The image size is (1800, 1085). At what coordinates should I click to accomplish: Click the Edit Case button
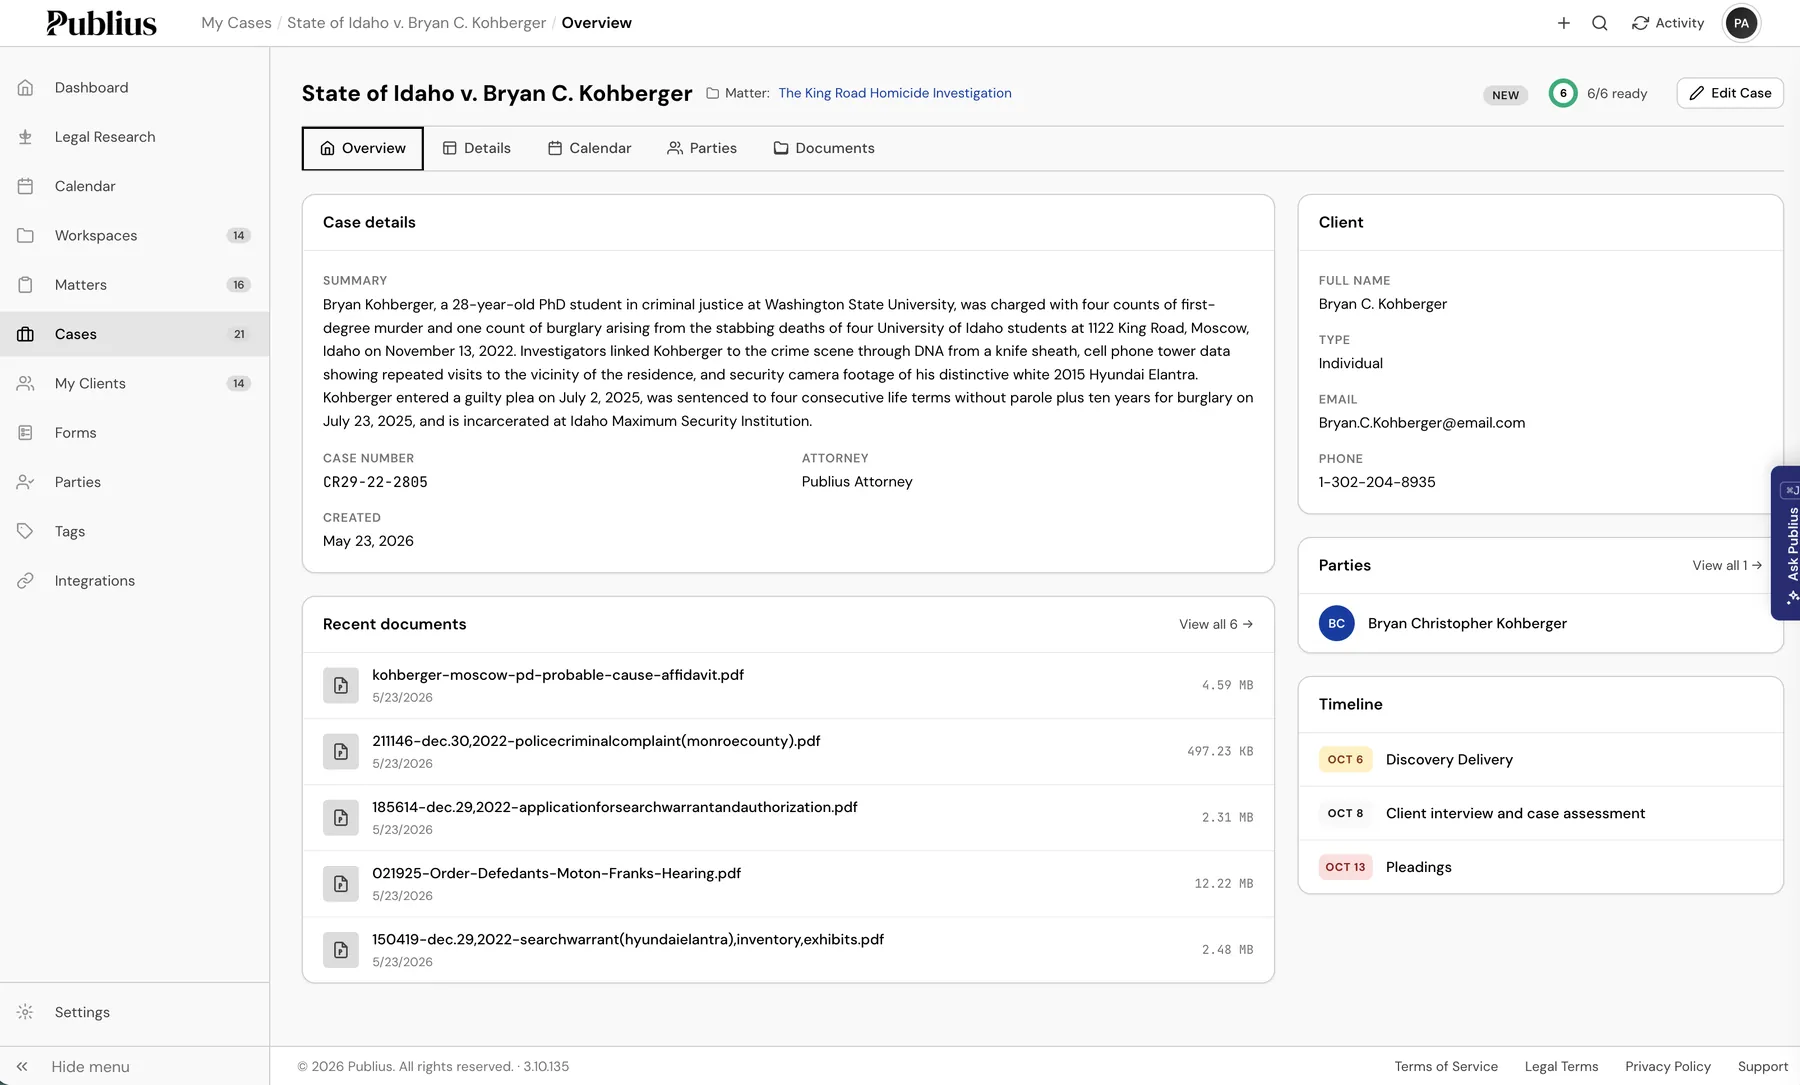1730,93
